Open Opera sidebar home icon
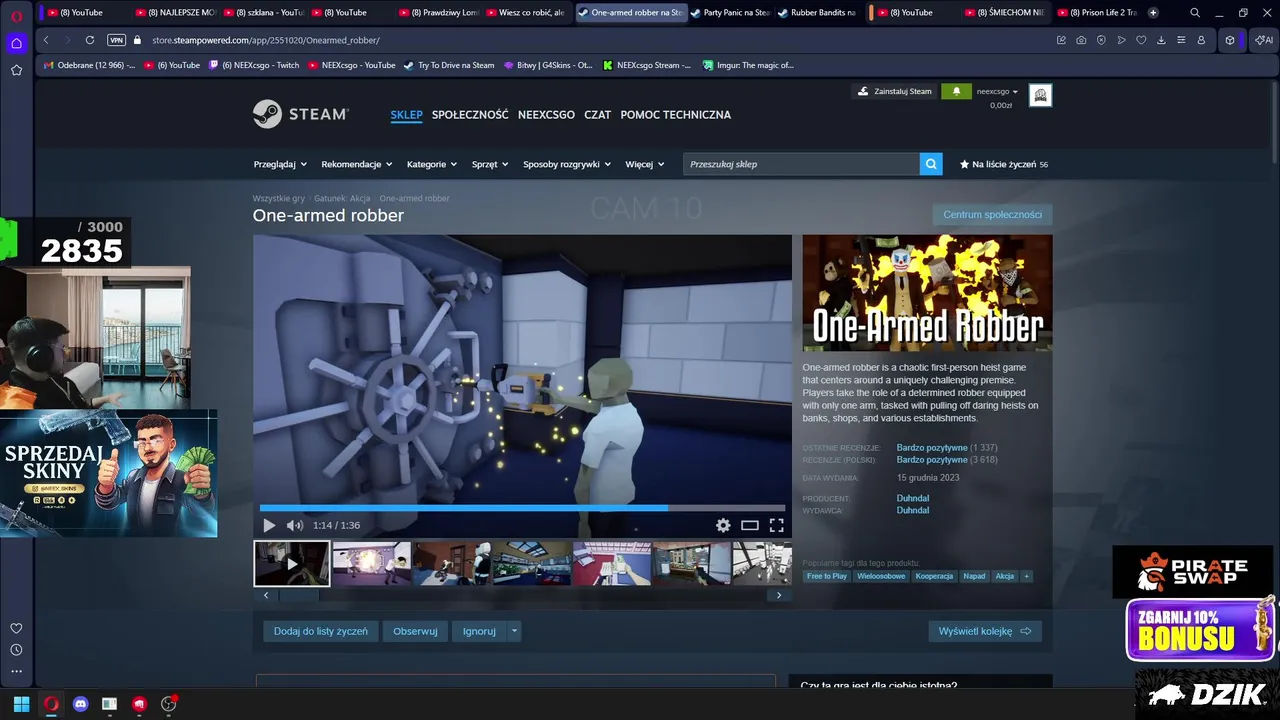This screenshot has height=720, width=1280. [16, 43]
